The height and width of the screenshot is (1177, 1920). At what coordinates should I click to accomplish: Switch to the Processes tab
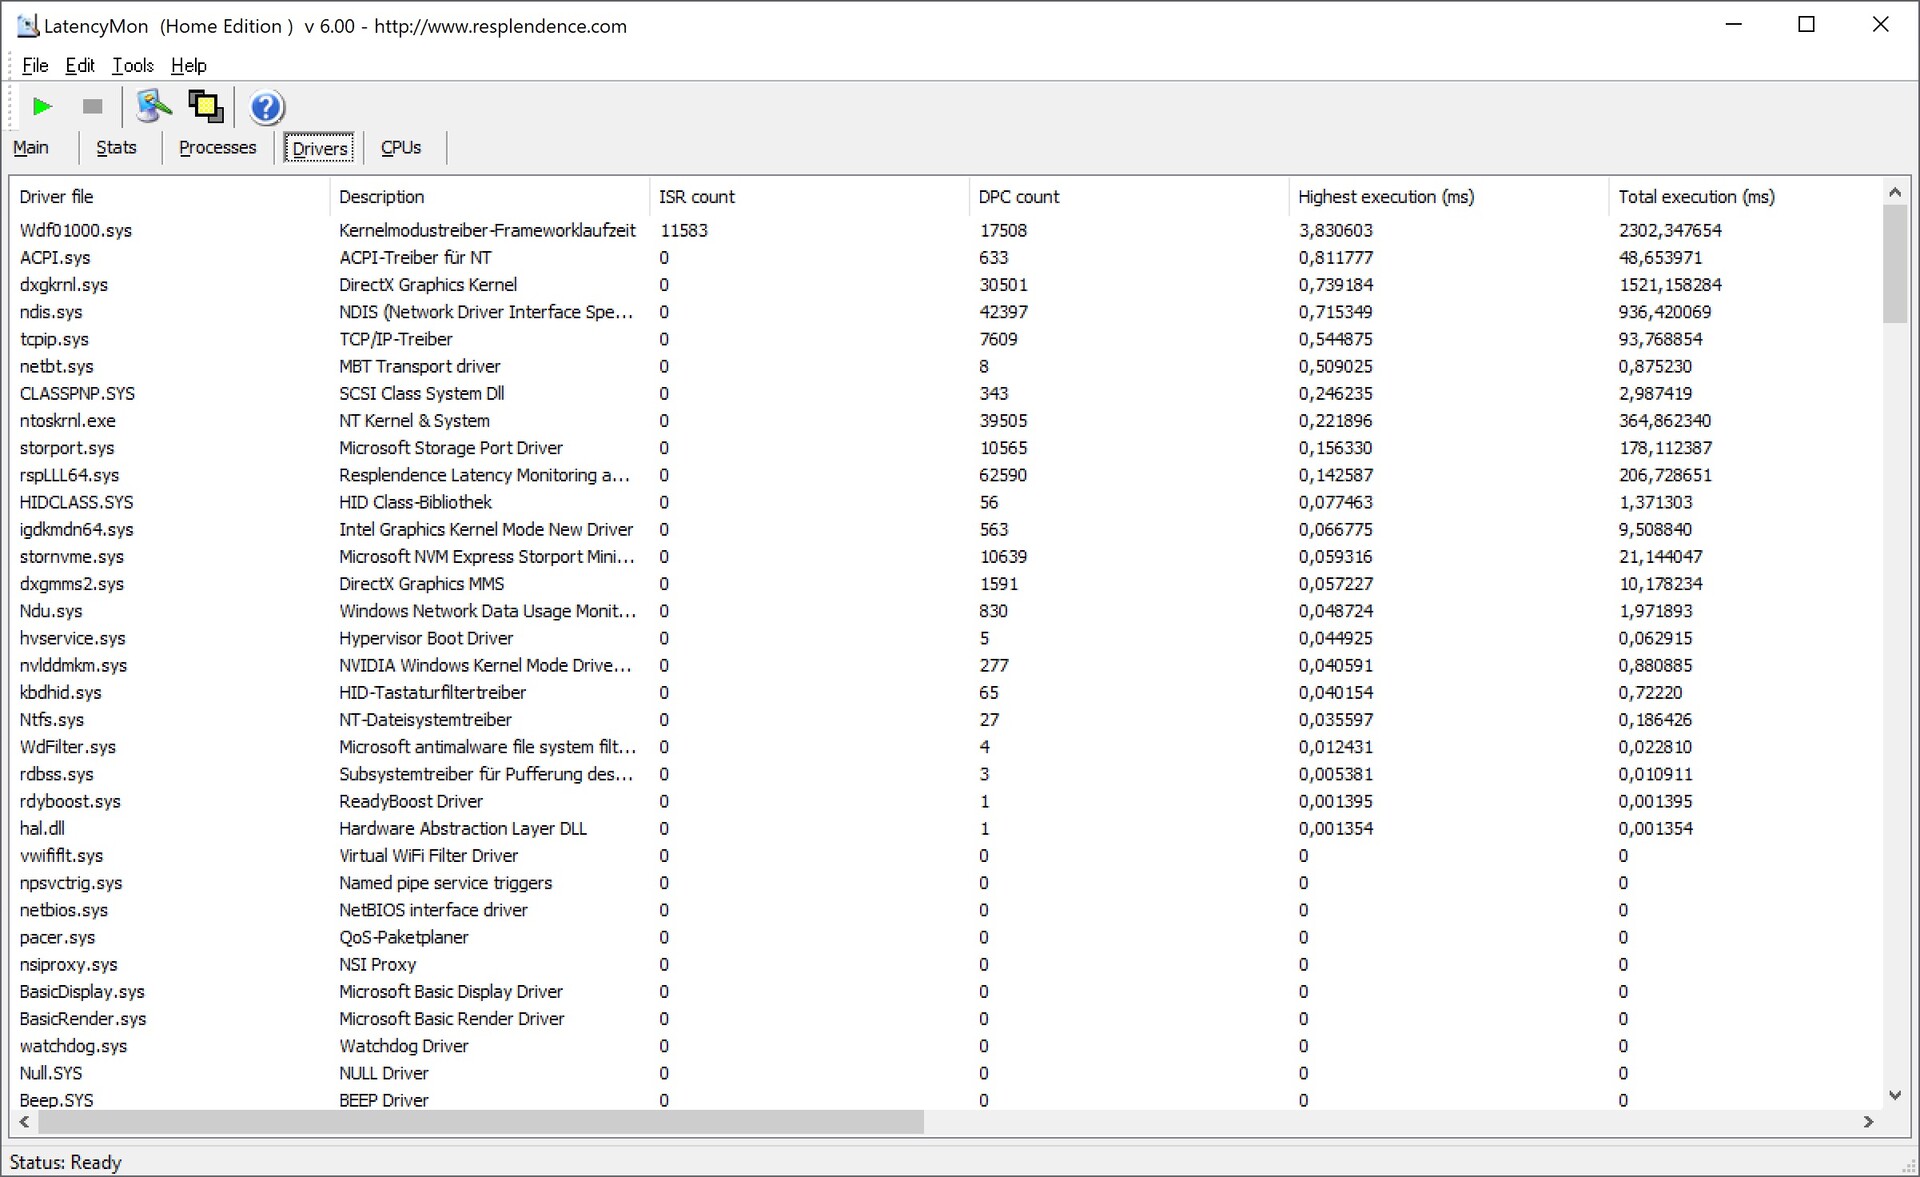pos(217,148)
